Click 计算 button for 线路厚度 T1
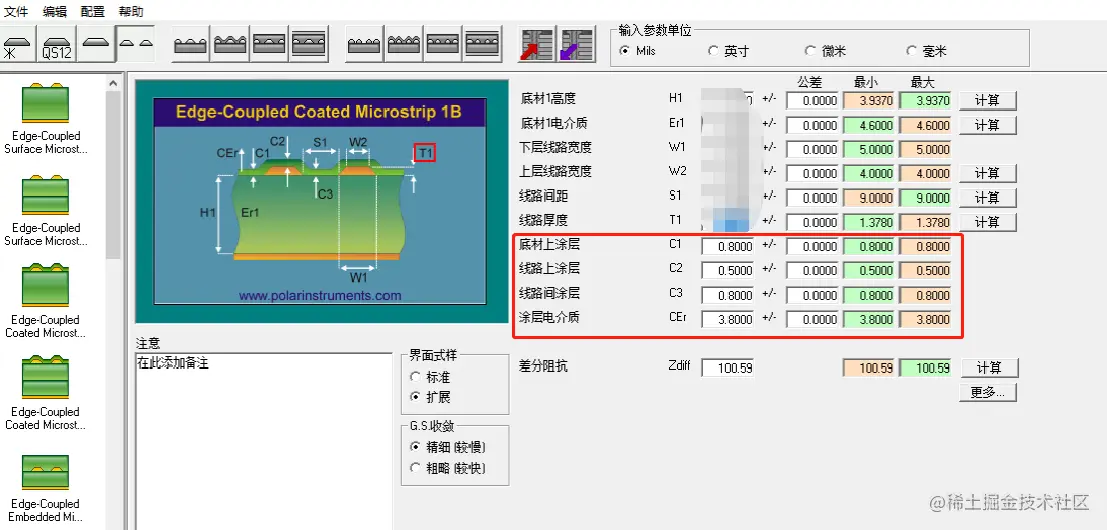This screenshot has width=1107, height=530. 987,222
